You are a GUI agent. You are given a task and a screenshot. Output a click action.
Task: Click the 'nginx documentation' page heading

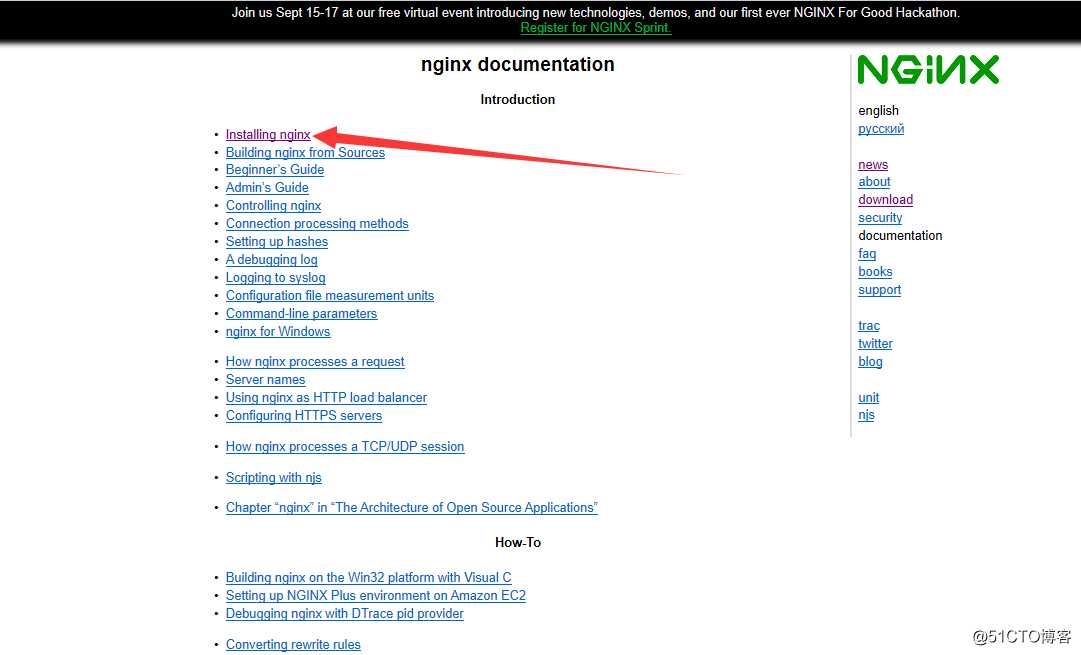[x=518, y=64]
